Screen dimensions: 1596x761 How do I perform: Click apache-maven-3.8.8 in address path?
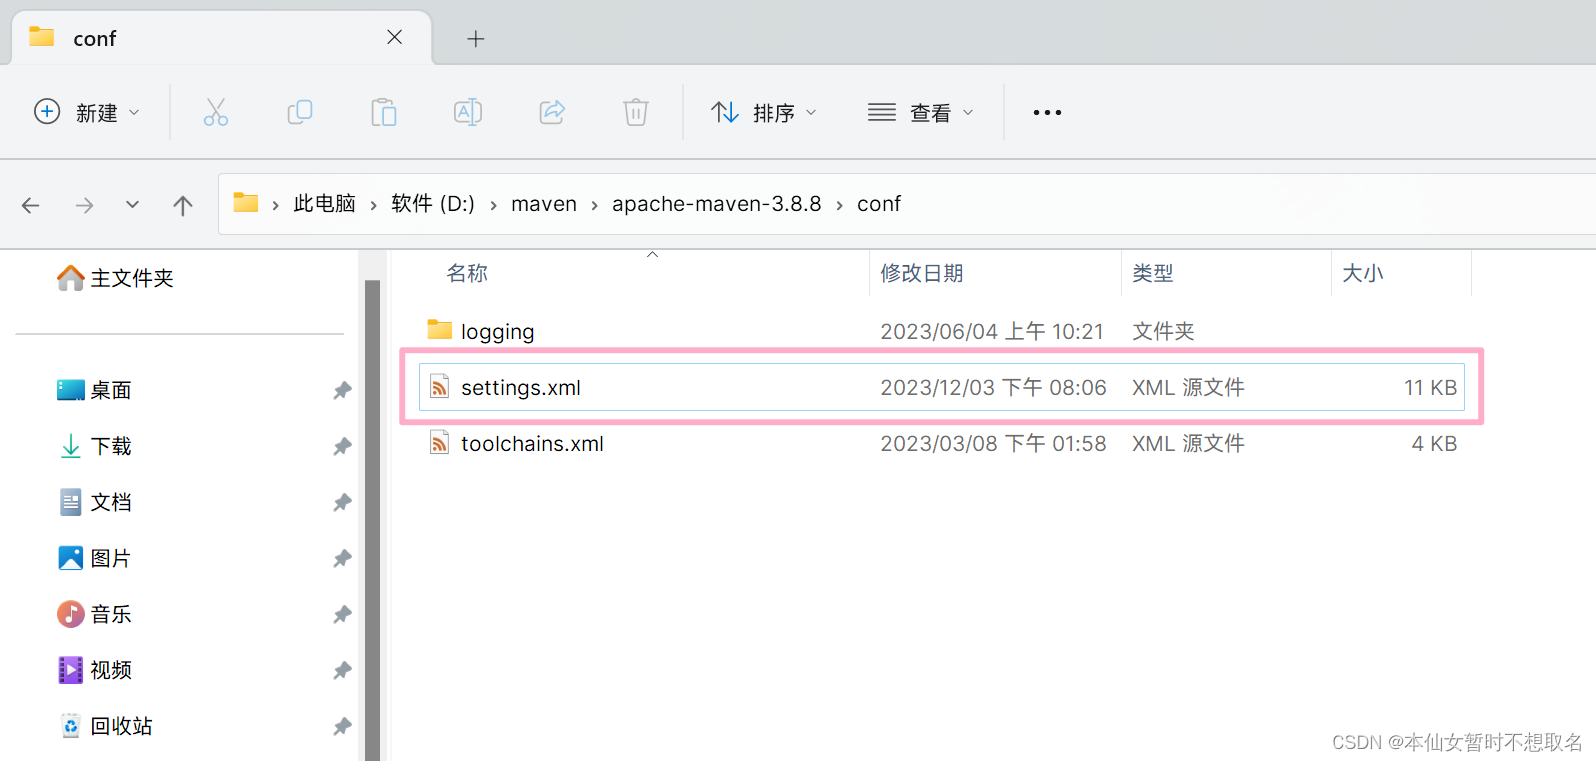tap(717, 204)
